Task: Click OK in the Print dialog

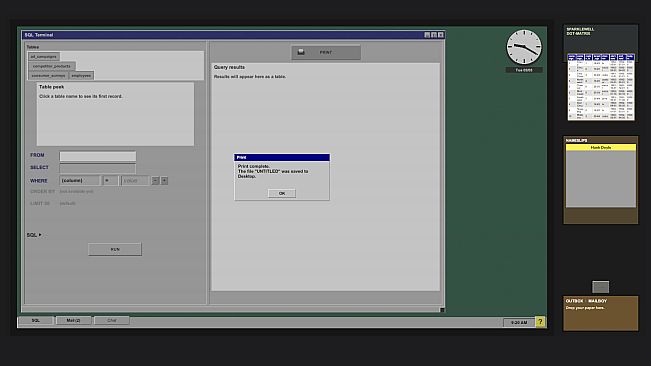Action: (281, 193)
